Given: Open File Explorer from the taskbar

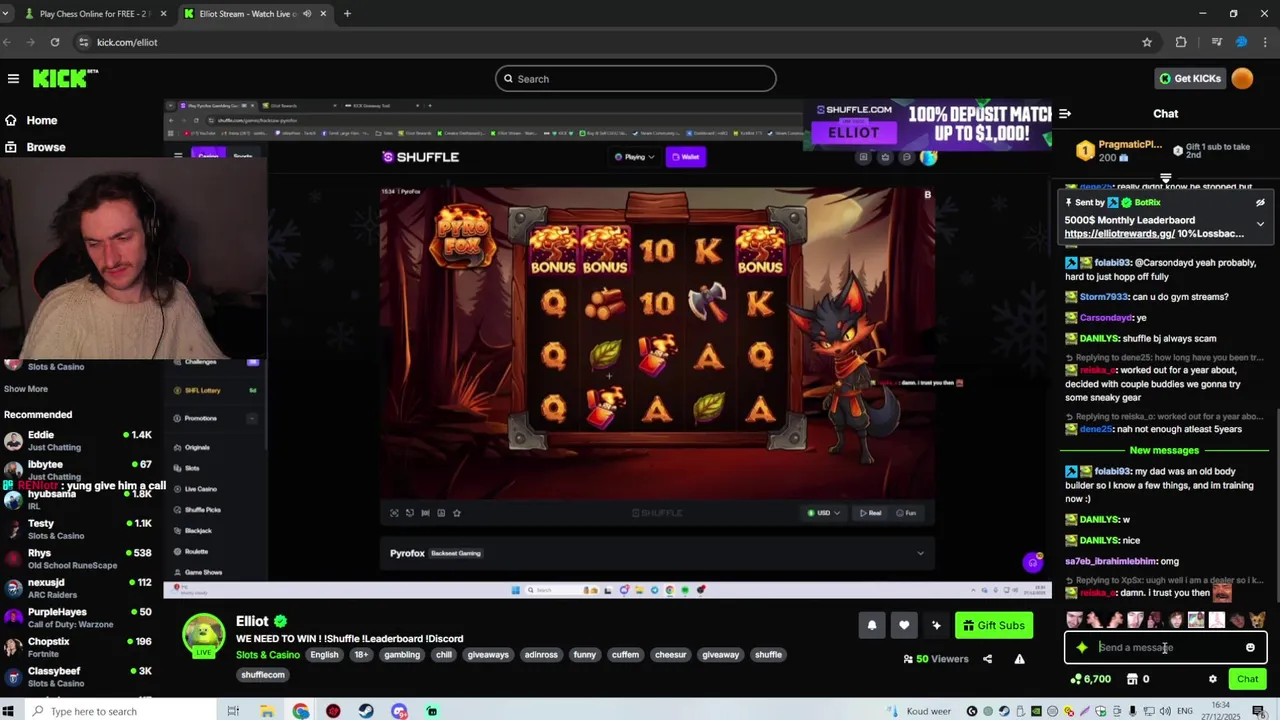Looking at the screenshot, I should [267, 711].
